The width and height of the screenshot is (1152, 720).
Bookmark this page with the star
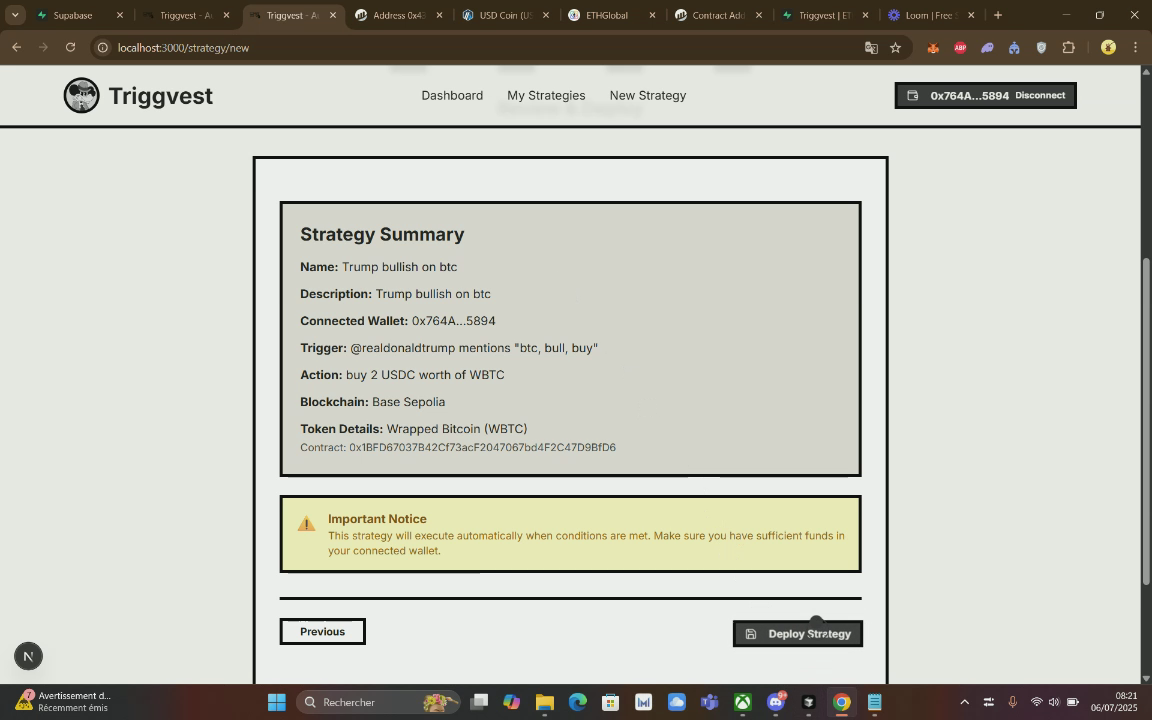pyautogui.click(x=896, y=48)
